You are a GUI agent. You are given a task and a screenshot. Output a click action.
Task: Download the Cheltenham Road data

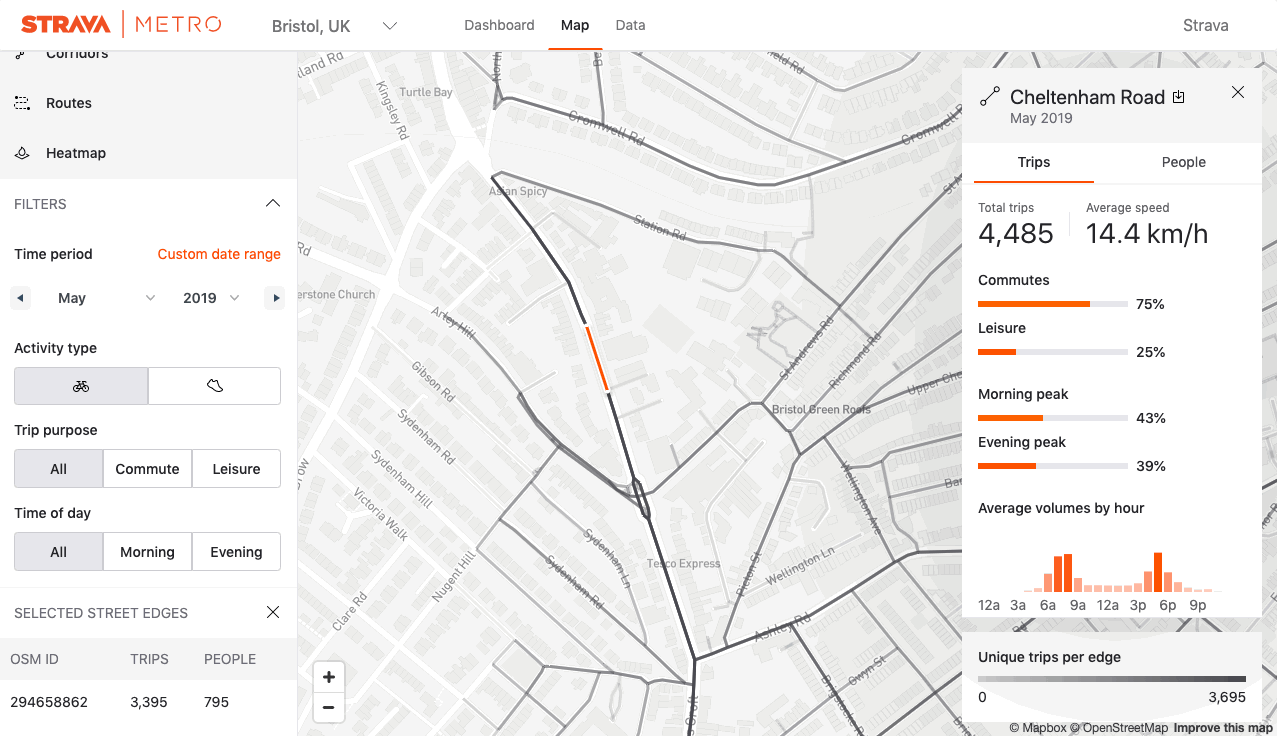(1179, 97)
